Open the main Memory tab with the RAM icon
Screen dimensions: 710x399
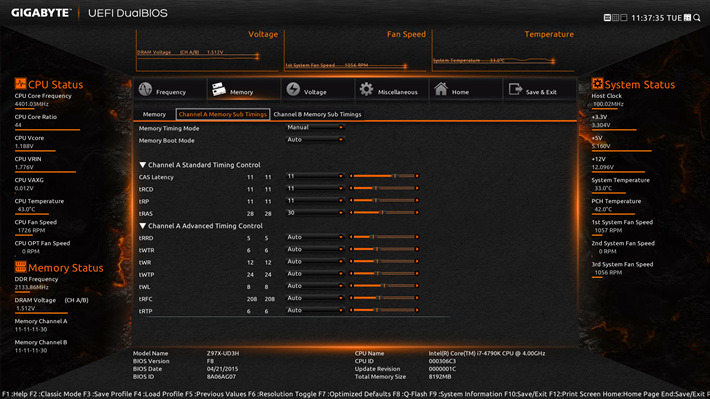[244, 89]
